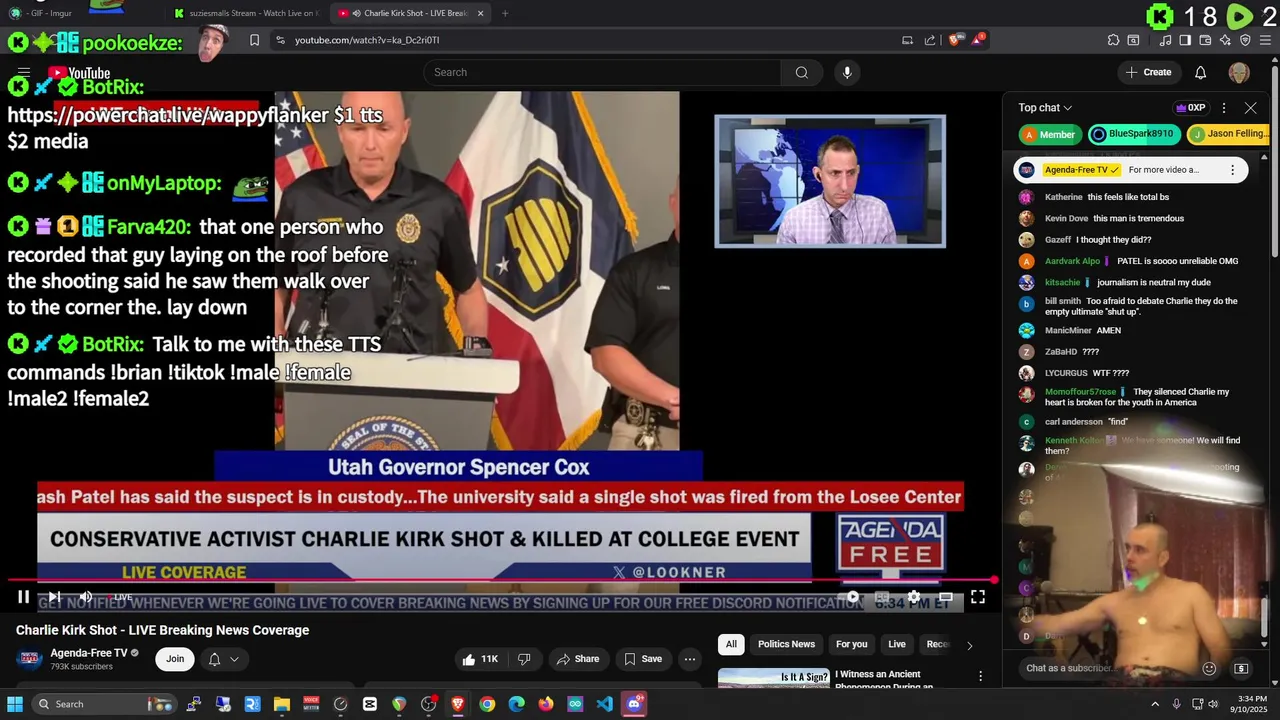Screen dimensions: 1280x720
Task: Click the BlueSpark8910 chip in chat
Action: (x=1133, y=134)
